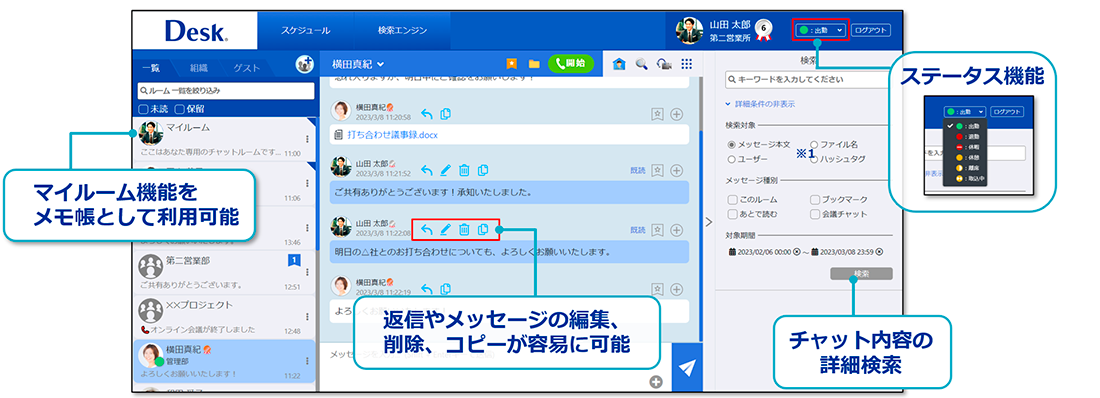Copy 横田真紀's 11:20:58 message
This screenshot has height=398, width=1100.
click(x=445, y=114)
